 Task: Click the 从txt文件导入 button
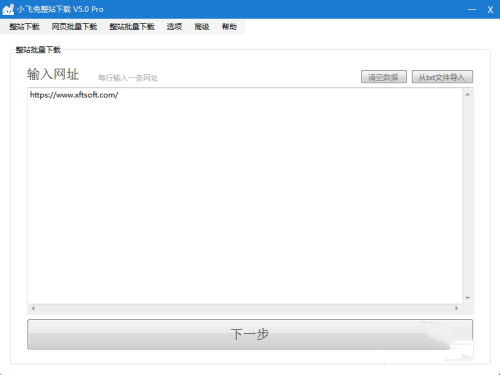[x=442, y=77]
